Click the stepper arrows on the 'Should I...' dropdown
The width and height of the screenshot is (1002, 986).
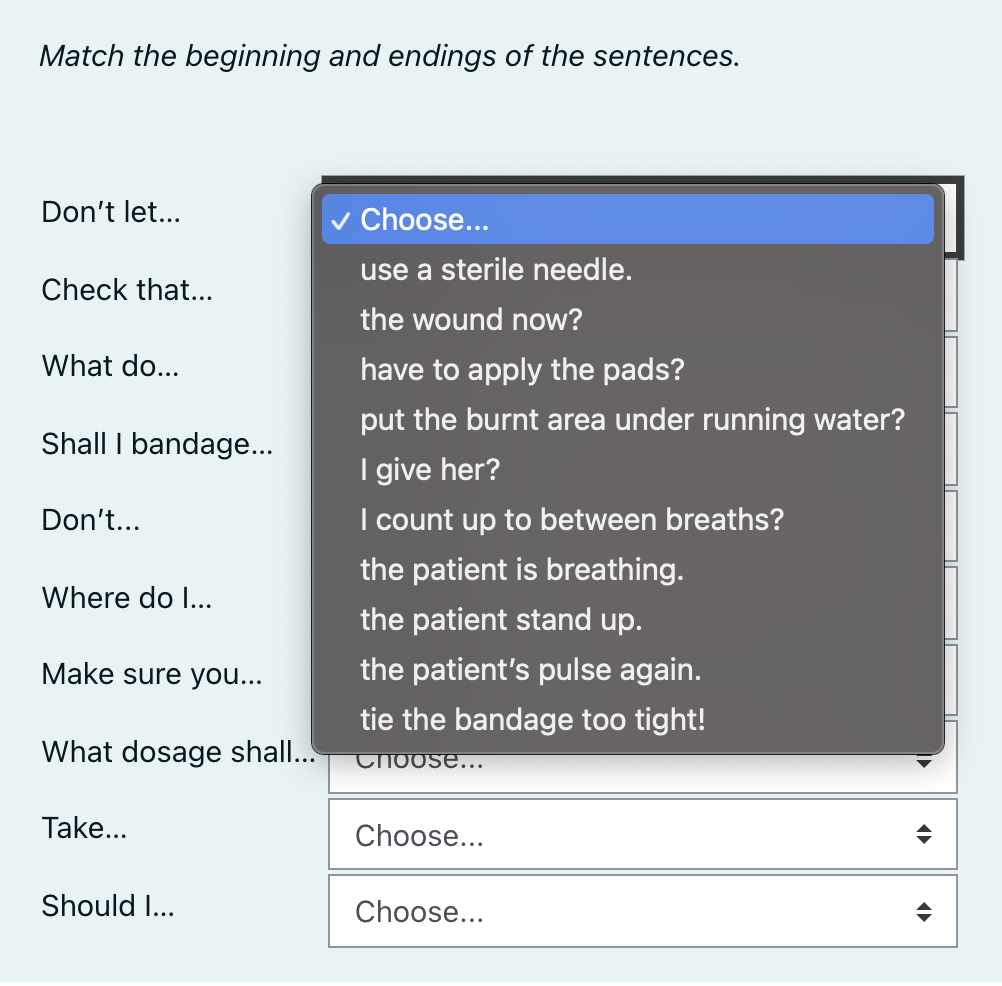click(921, 911)
